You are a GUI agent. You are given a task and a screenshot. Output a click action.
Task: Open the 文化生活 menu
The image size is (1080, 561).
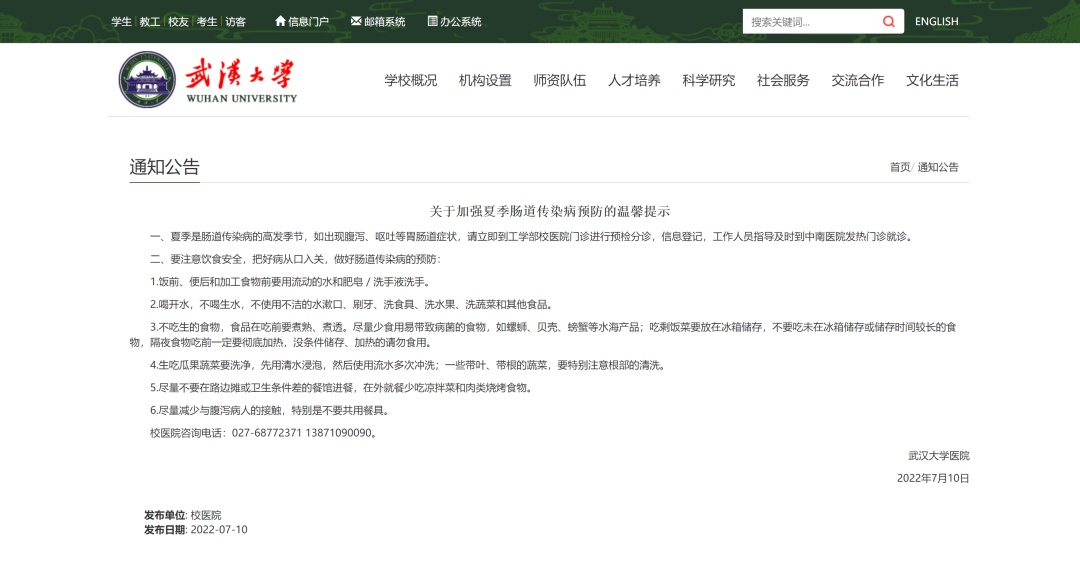click(932, 80)
